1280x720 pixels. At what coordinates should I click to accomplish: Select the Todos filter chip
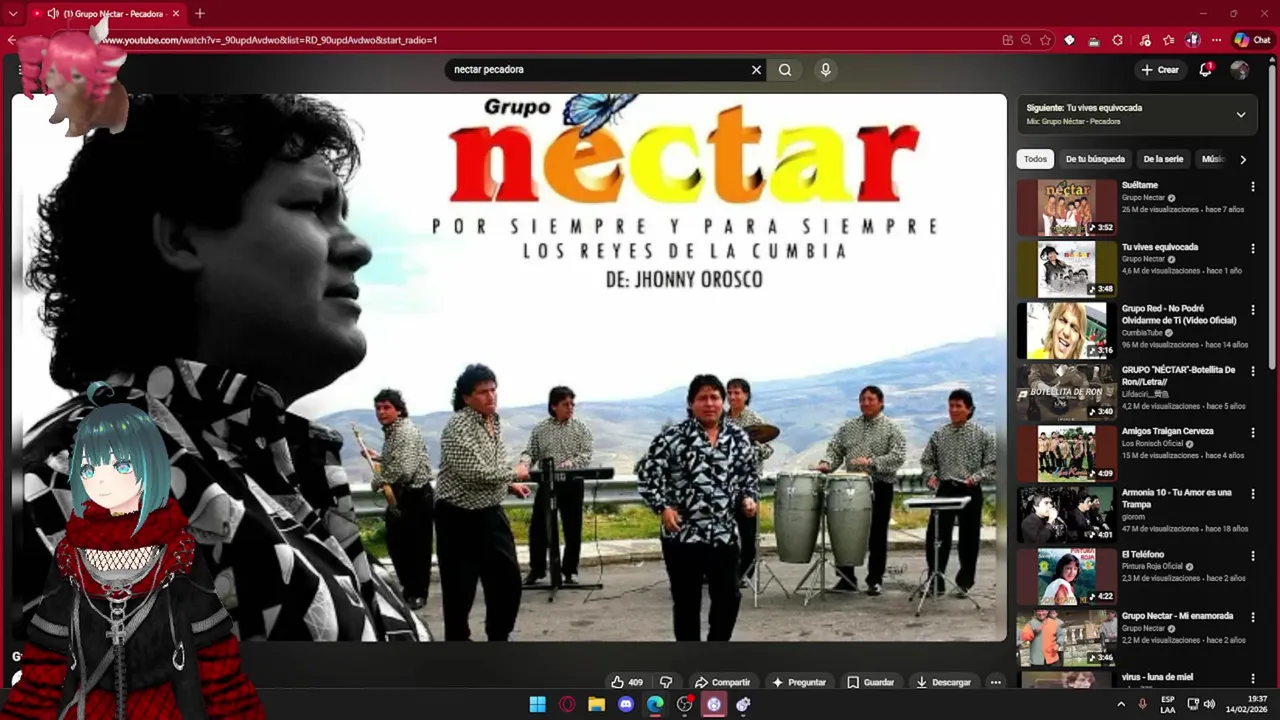(1036, 159)
